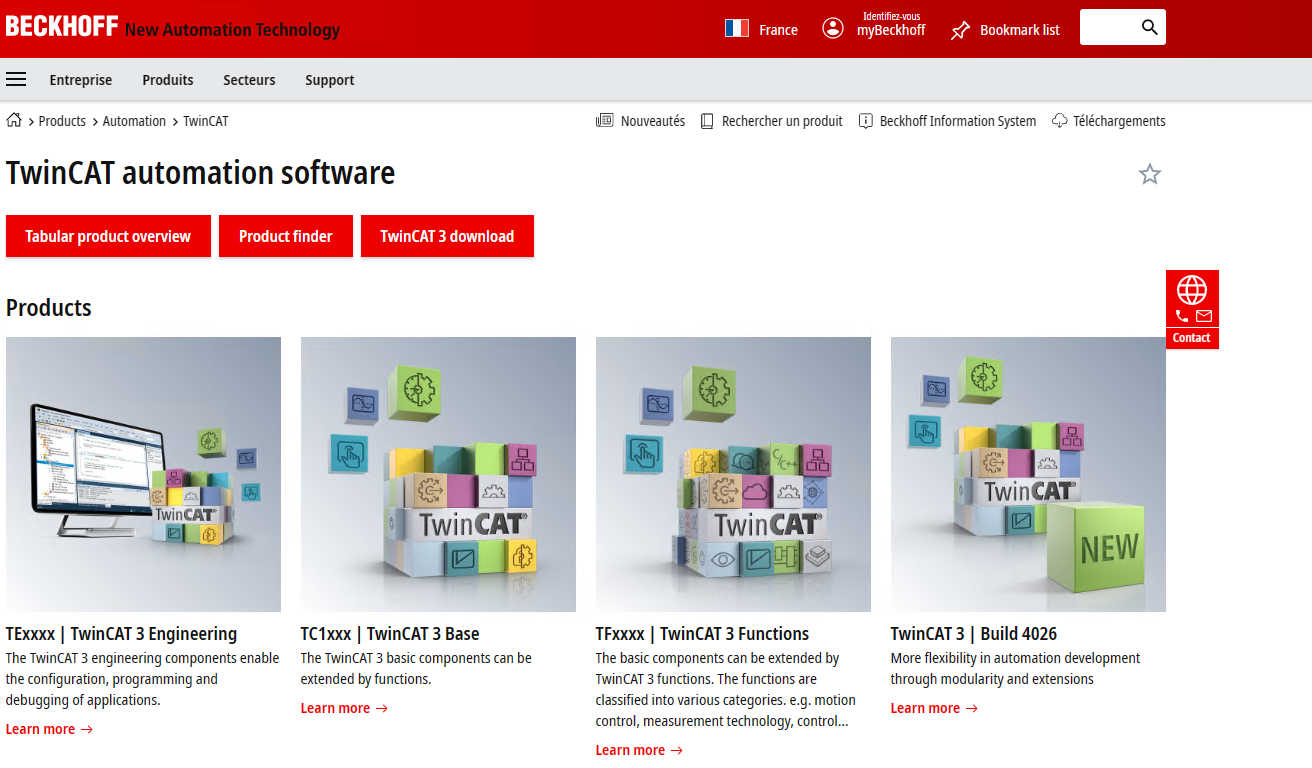Click the Rechercher un produit link text
The height and width of the screenshot is (768, 1312).
coord(782,121)
